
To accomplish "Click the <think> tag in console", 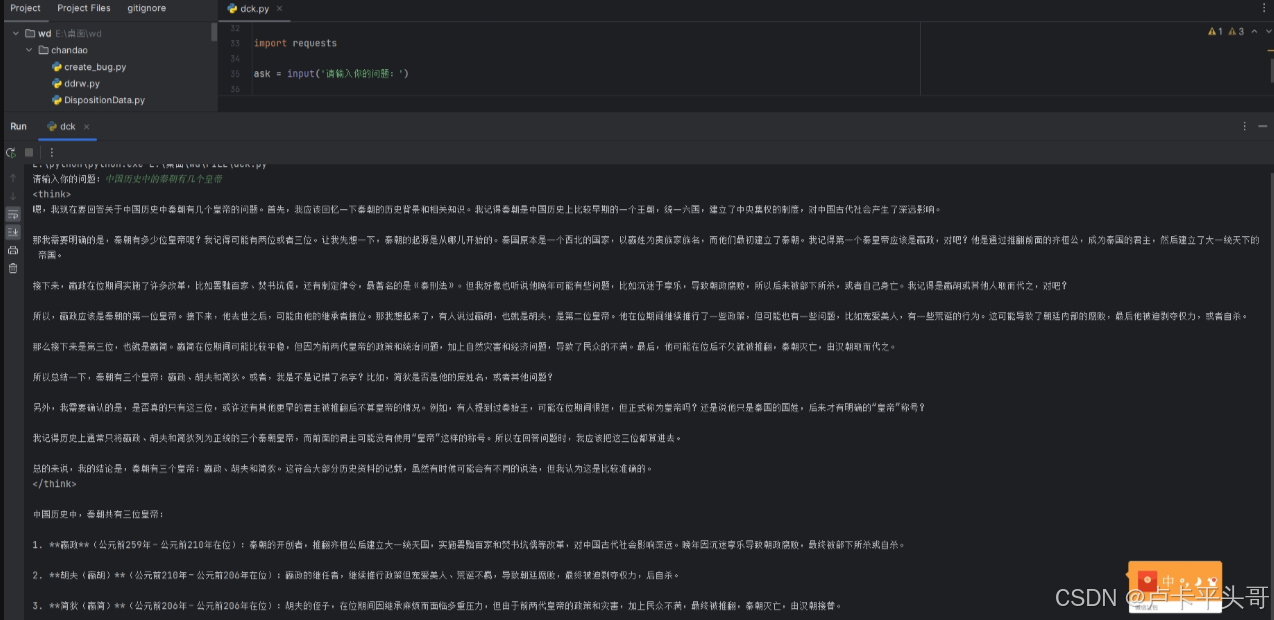I will coord(51,194).
